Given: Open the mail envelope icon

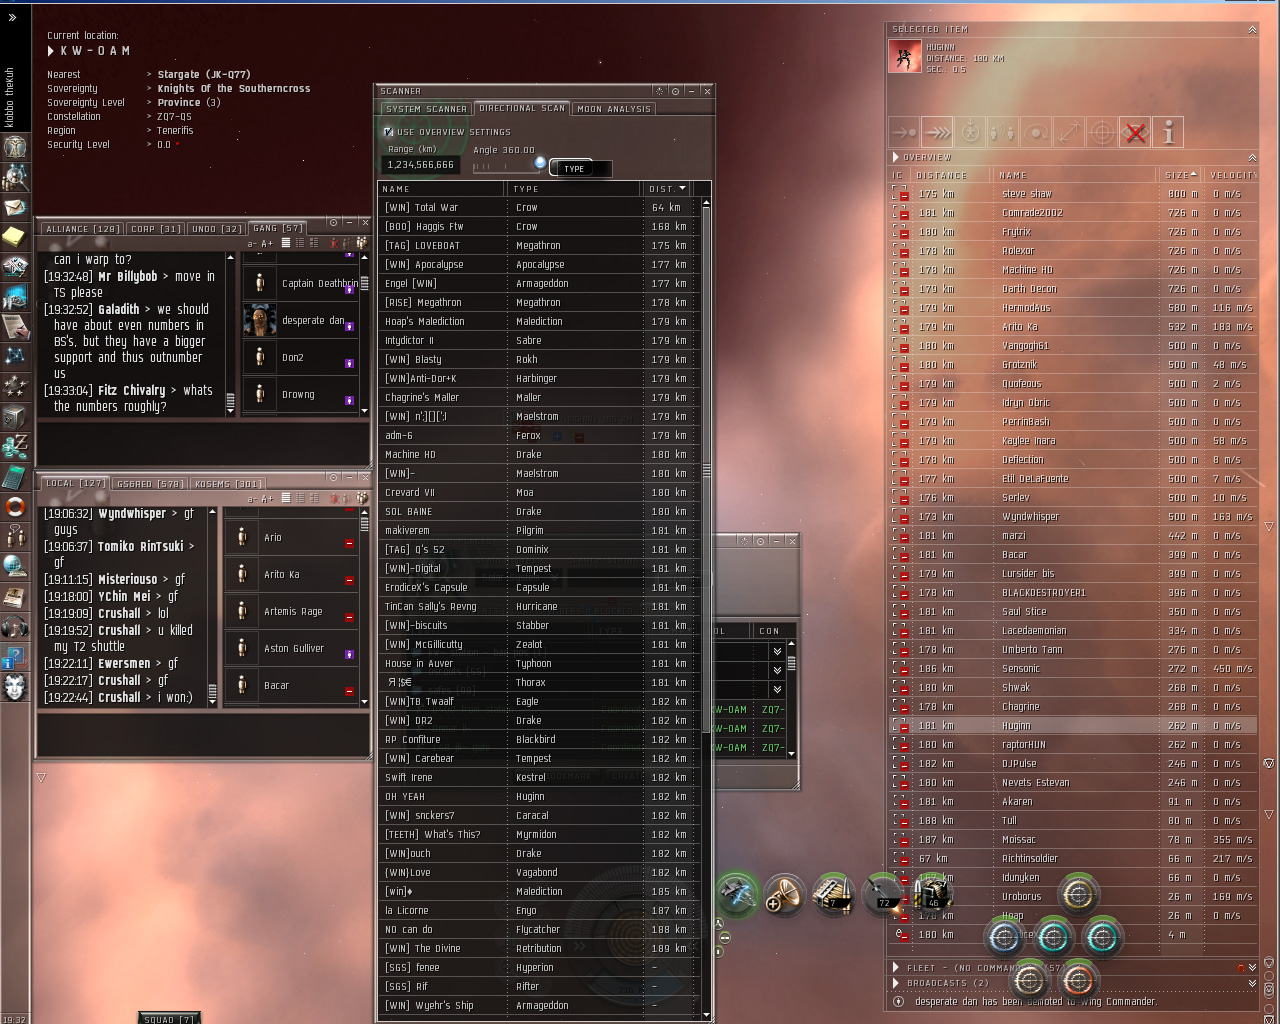Looking at the screenshot, I should [15, 207].
